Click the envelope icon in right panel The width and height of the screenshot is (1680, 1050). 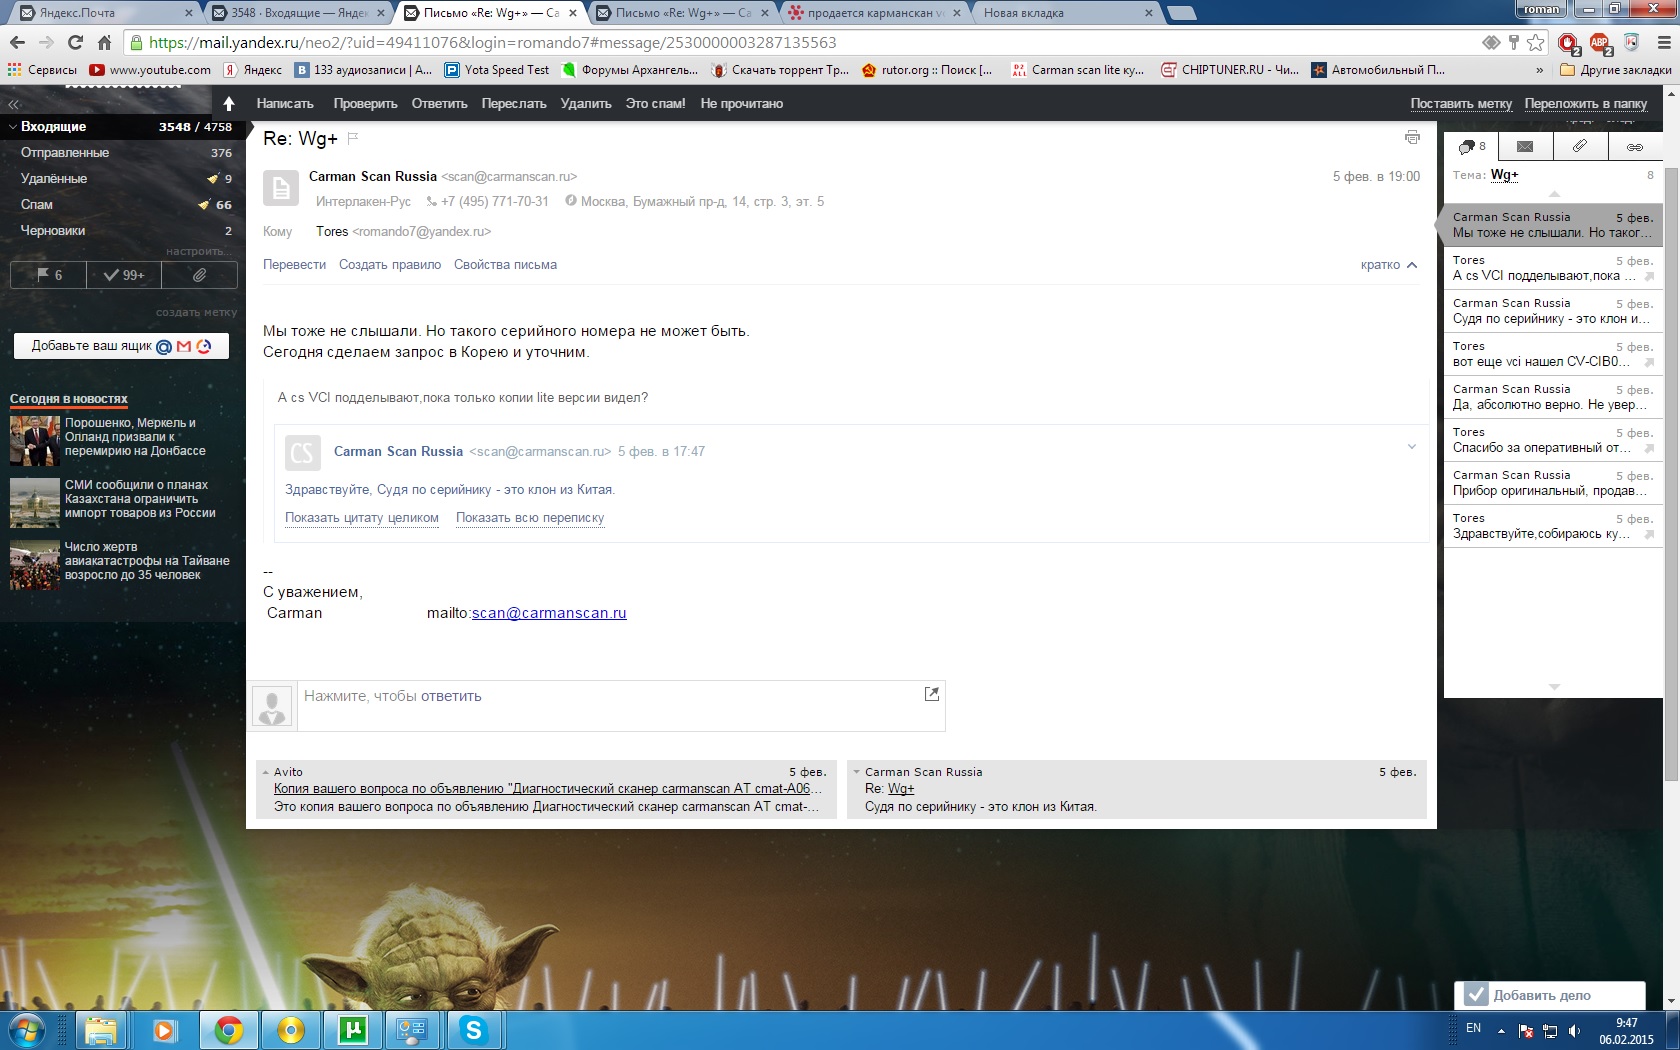click(1525, 146)
